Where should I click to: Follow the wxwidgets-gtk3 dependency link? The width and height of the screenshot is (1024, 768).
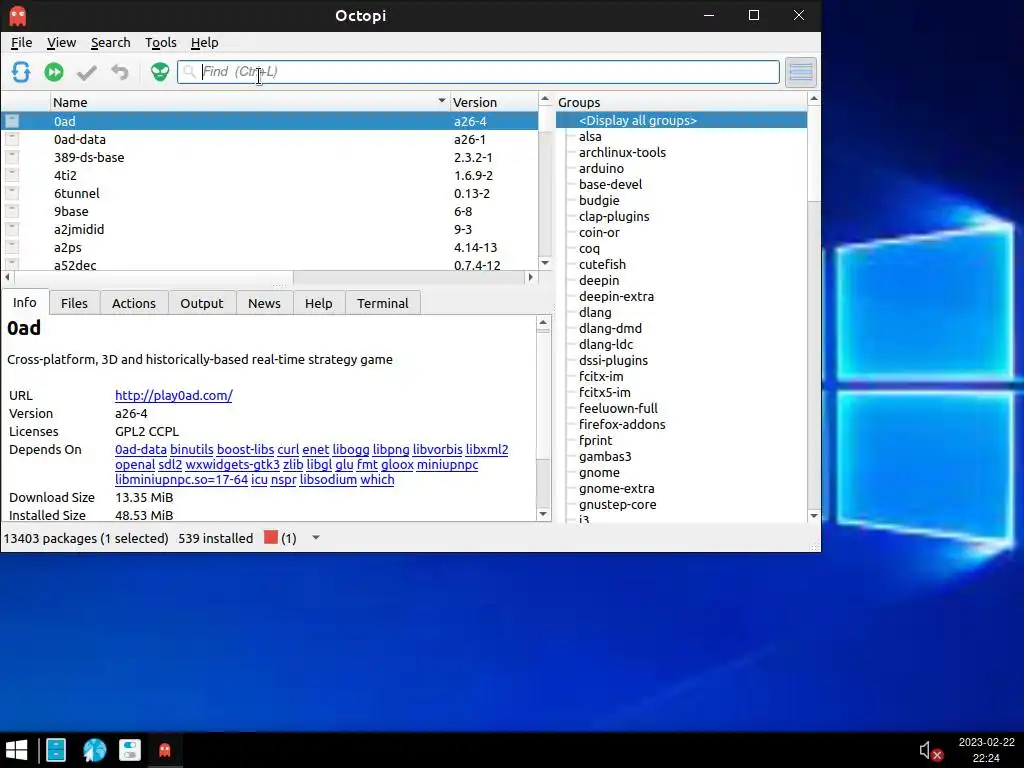coord(232,464)
